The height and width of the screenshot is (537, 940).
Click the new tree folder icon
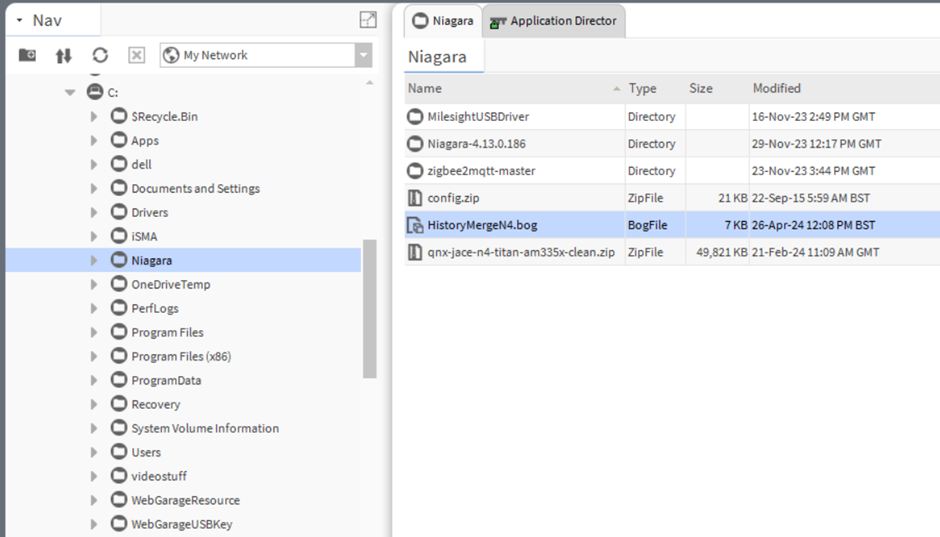[x=28, y=55]
